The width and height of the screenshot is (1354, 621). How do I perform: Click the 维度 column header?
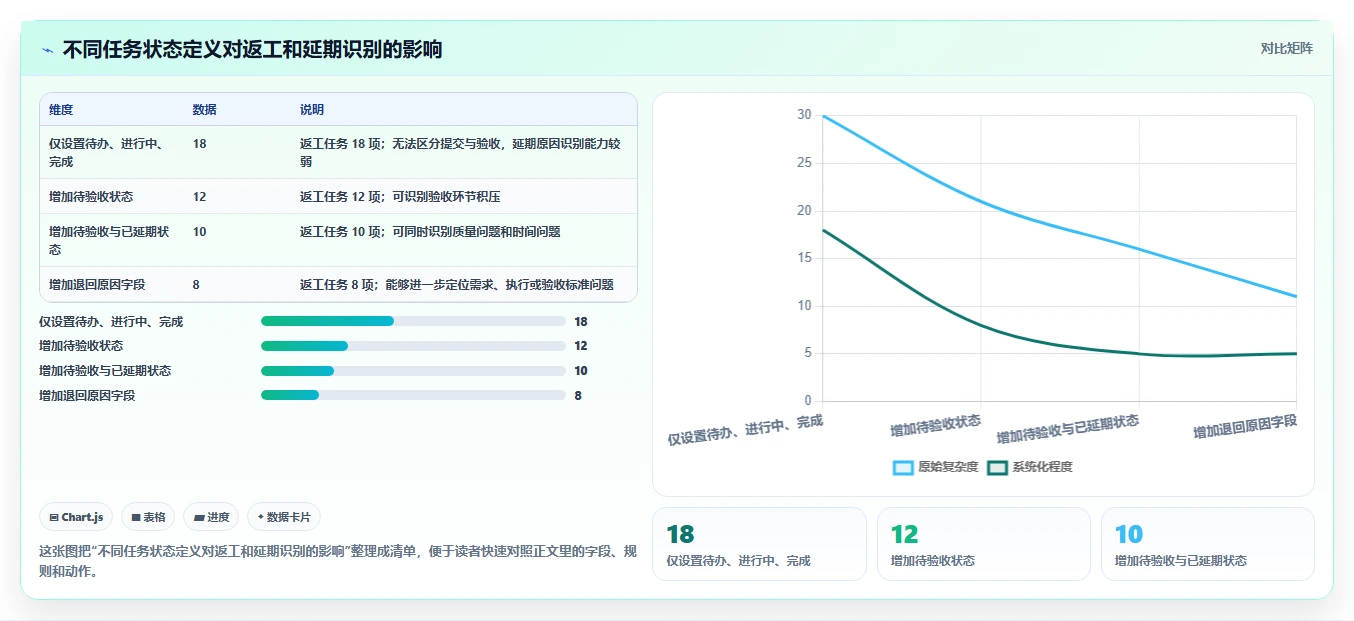point(61,110)
